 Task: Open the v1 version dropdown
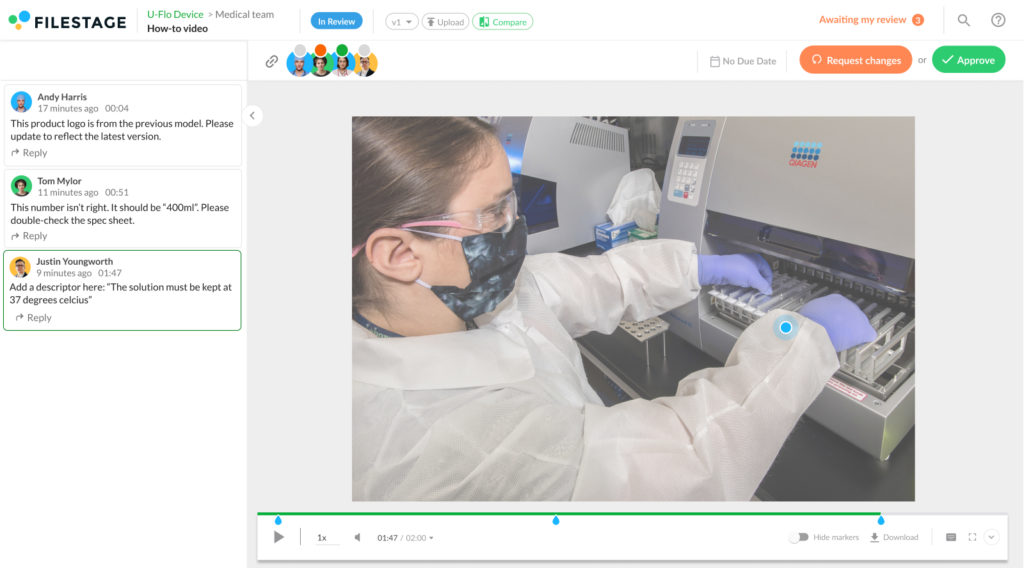[x=402, y=22]
